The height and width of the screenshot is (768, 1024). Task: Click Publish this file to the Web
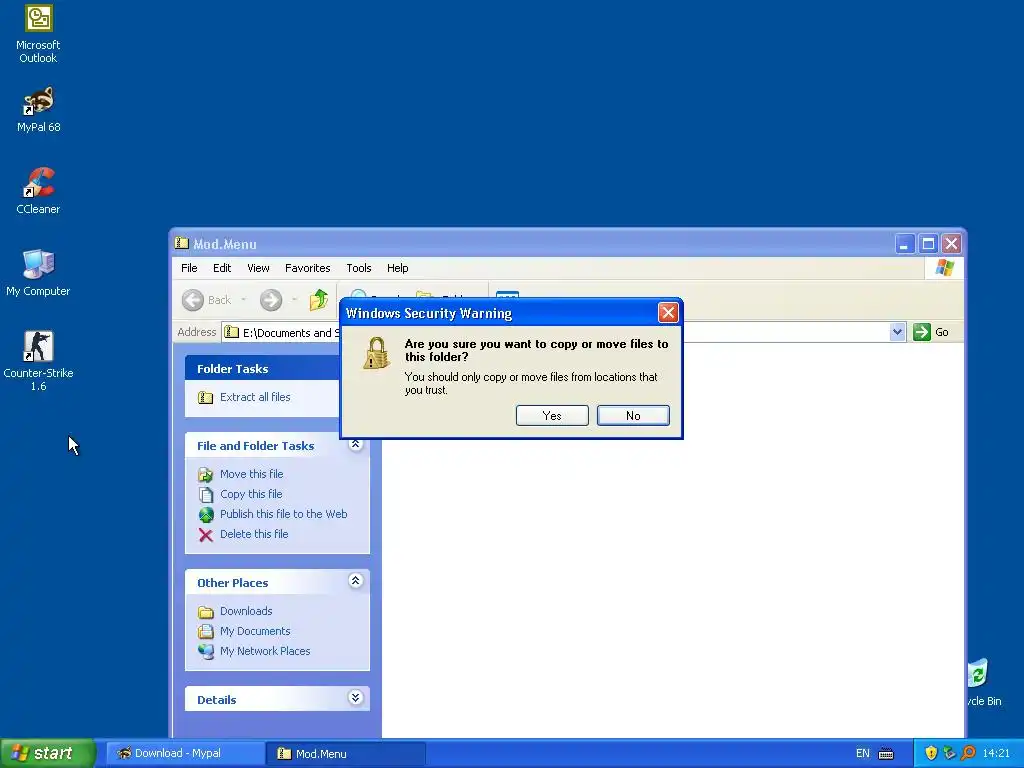(283, 514)
